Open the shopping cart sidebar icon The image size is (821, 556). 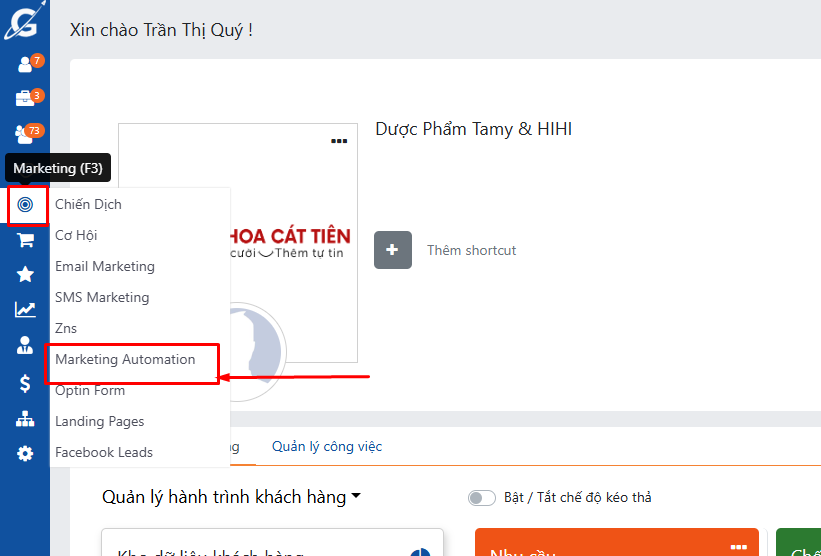(25, 240)
